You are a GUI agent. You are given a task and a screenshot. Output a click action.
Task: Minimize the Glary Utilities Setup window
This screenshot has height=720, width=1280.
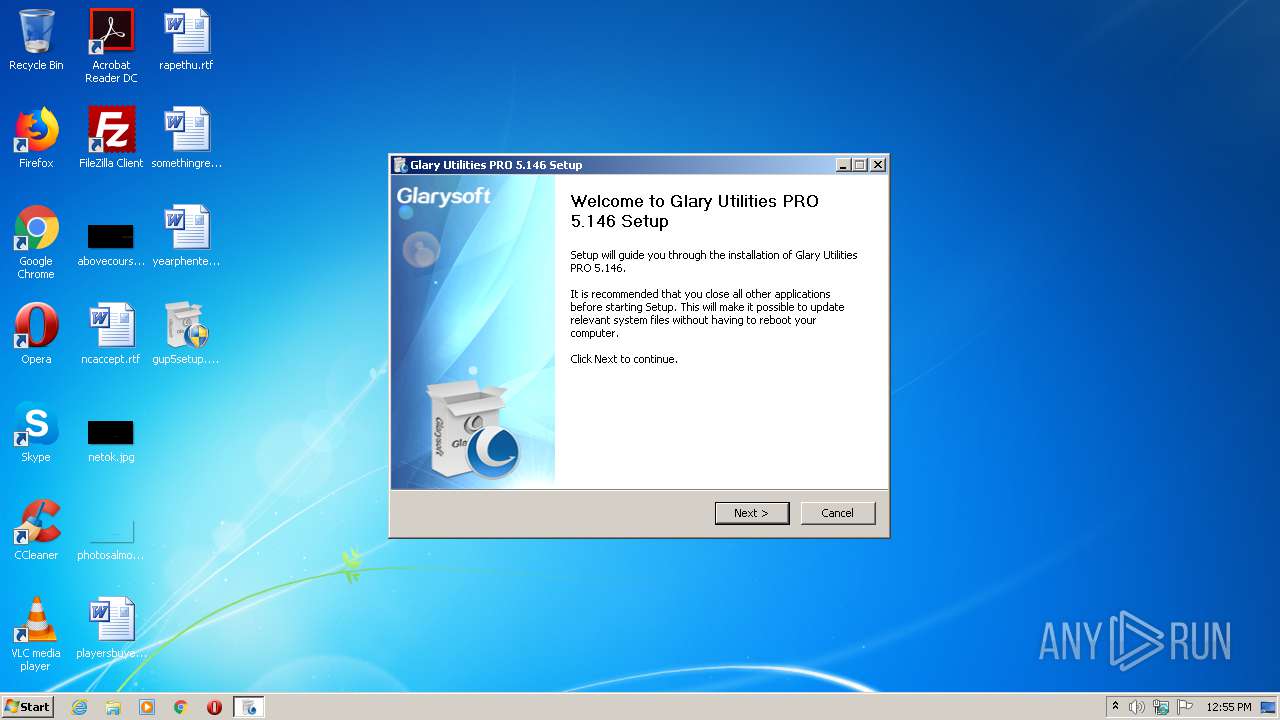point(843,165)
